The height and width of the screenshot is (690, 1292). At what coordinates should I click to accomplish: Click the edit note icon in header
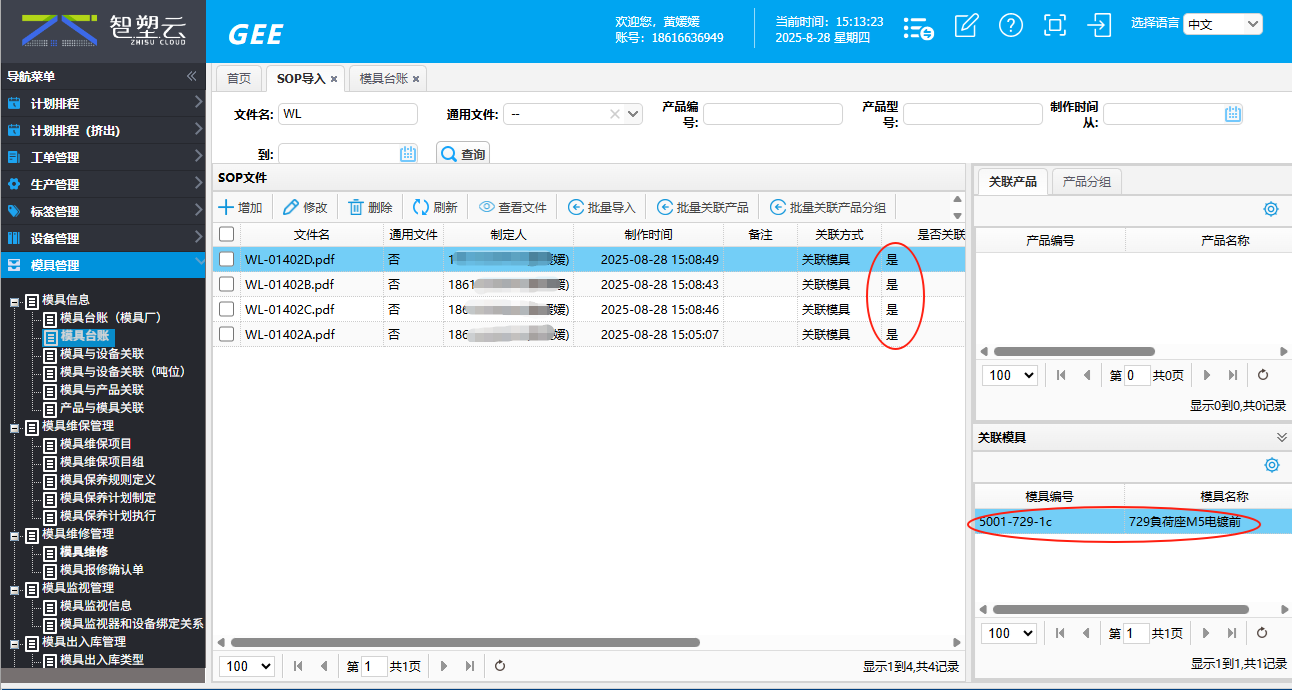pos(966,26)
